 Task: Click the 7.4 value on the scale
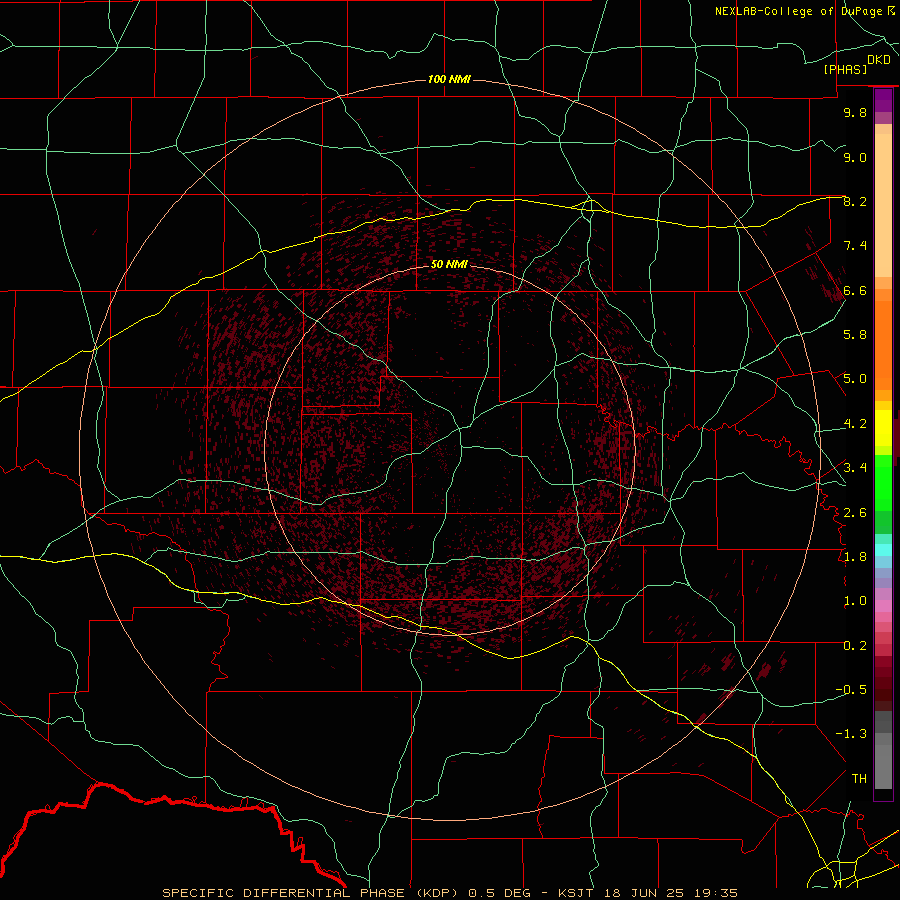click(855, 246)
